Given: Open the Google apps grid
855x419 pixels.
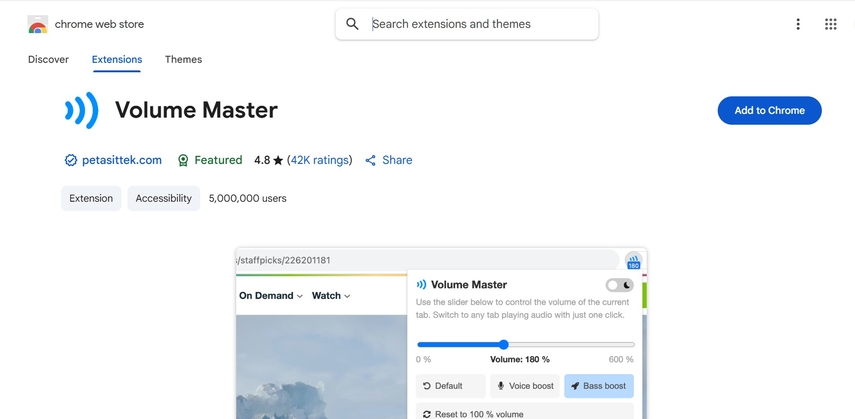Looking at the screenshot, I should (x=830, y=24).
